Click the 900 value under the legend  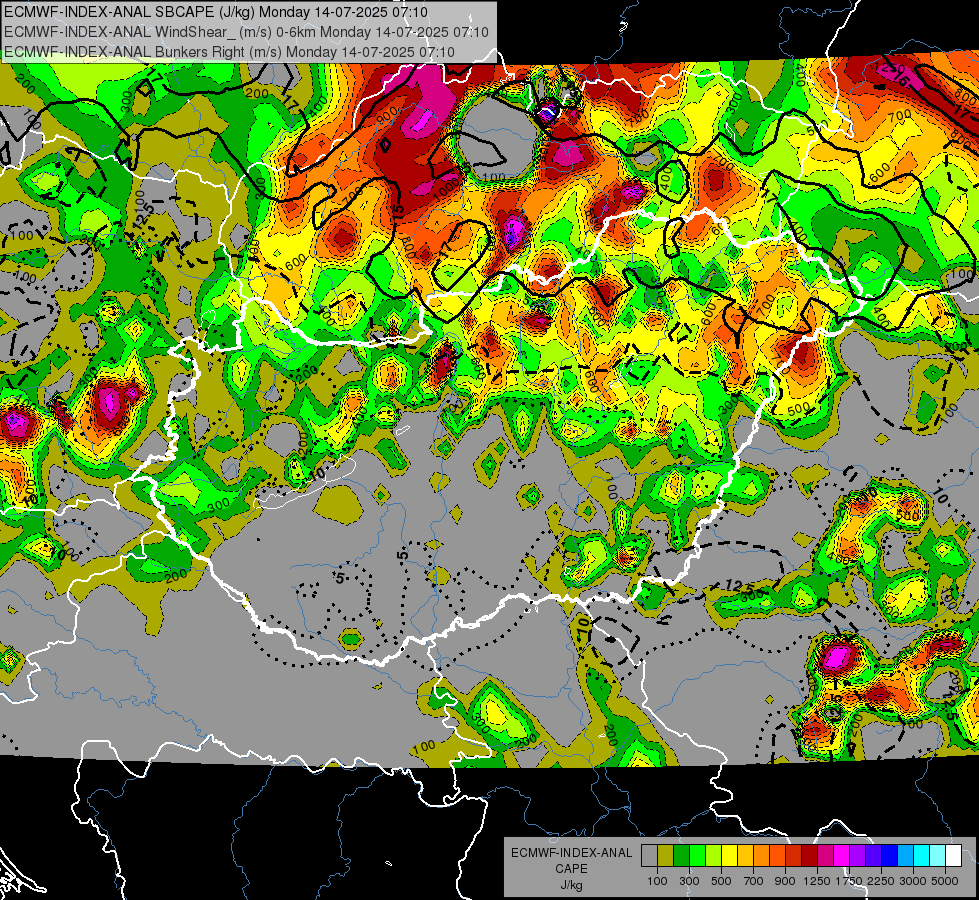(785, 881)
